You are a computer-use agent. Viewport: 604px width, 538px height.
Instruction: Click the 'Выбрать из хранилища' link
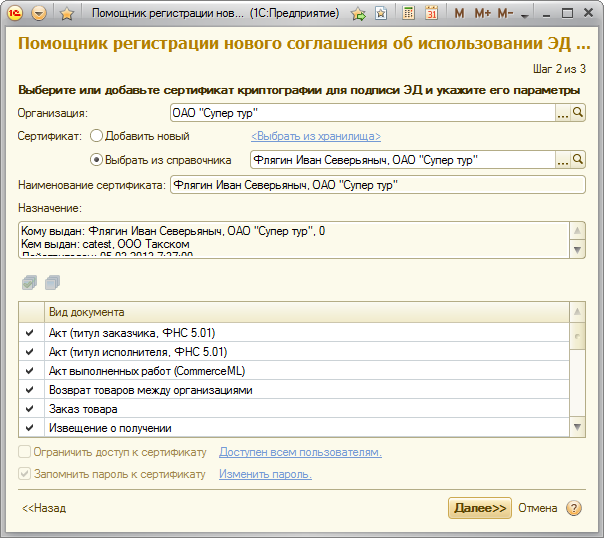(x=315, y=136)
